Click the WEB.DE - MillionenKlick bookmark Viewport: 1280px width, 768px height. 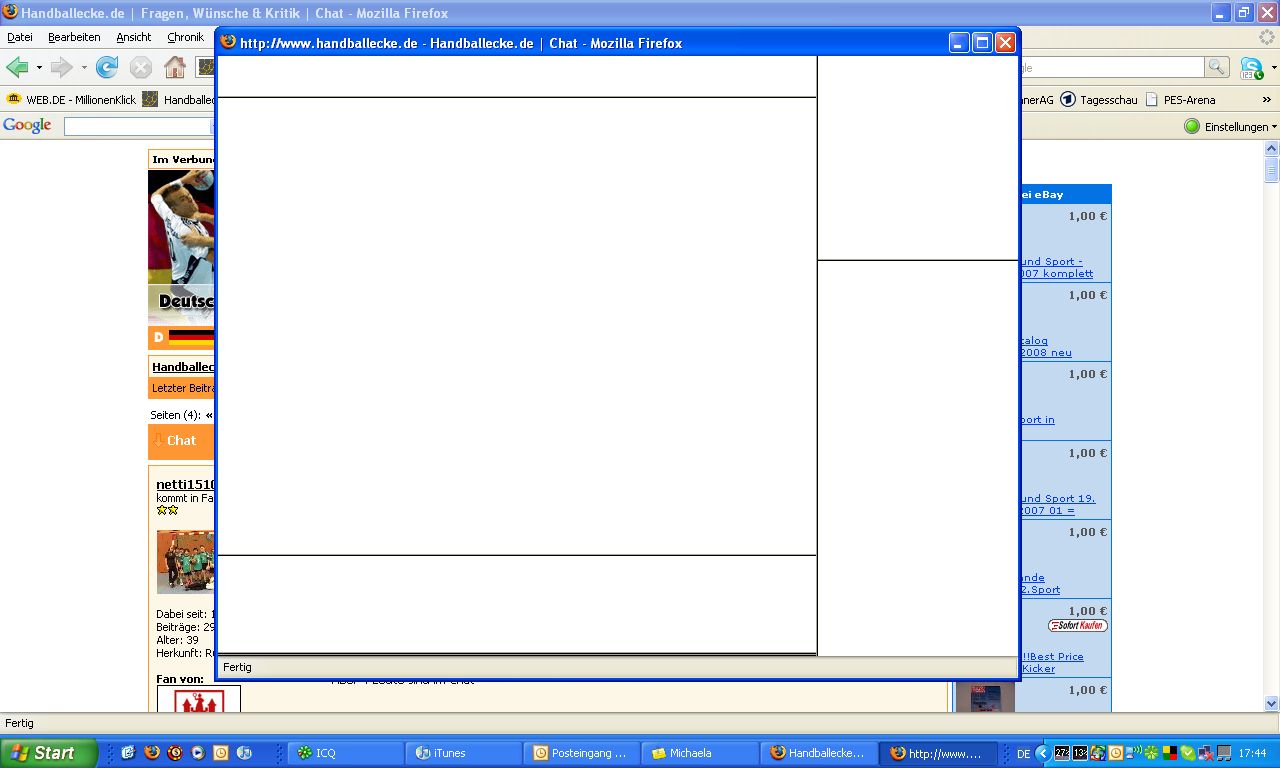click(x=71, y=100)
